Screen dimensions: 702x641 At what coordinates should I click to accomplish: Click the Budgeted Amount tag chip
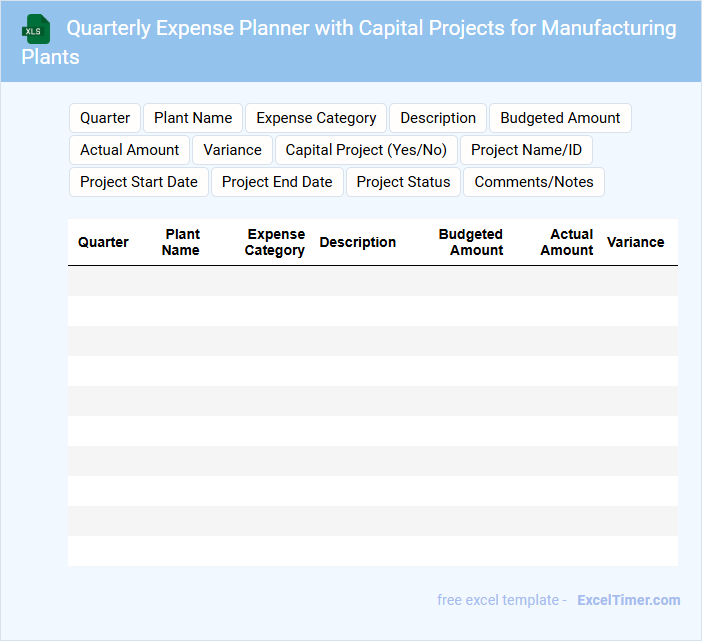click(560, 118)
